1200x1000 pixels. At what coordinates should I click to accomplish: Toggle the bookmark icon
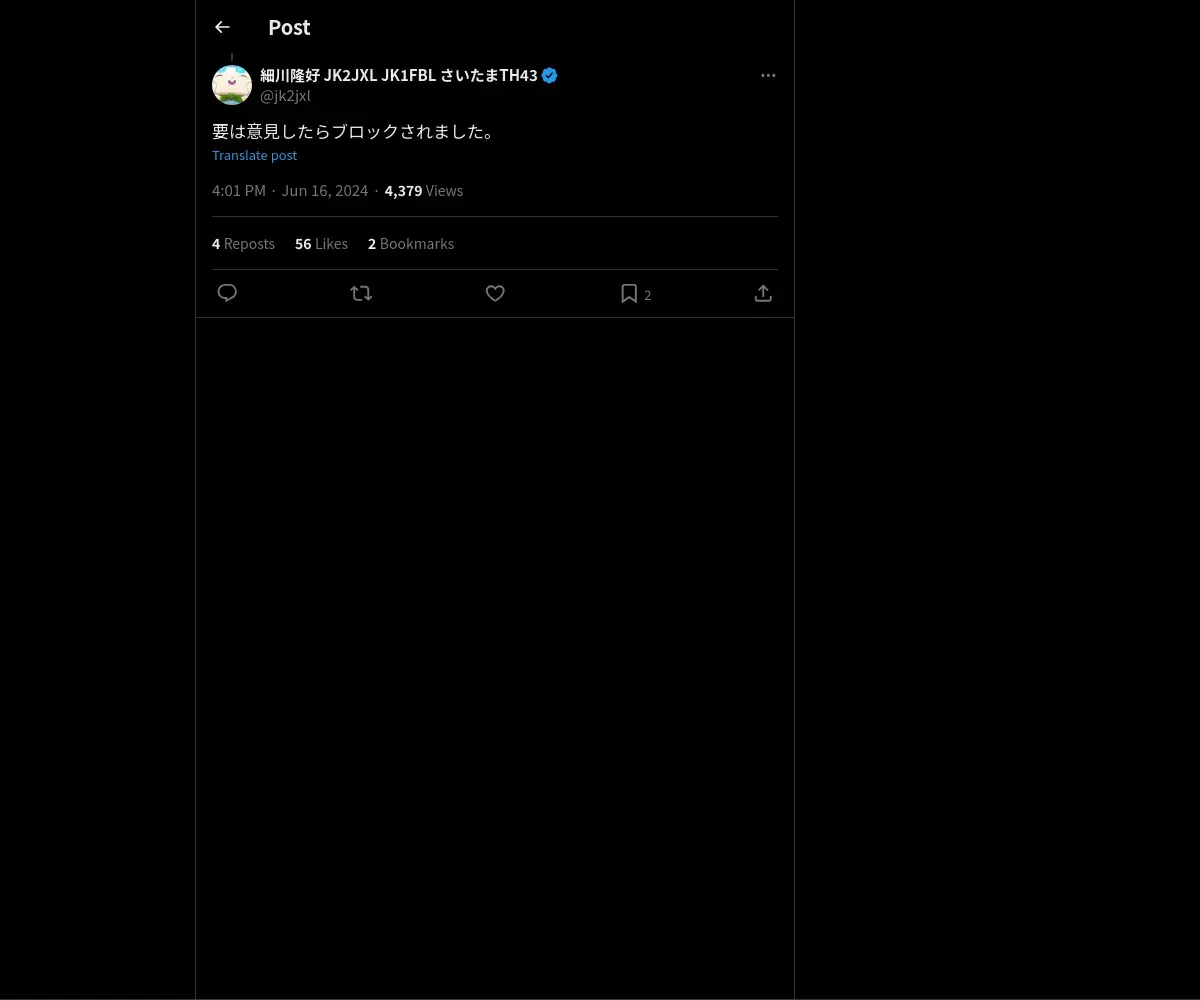pyautogui.click(x=629, y=293)
